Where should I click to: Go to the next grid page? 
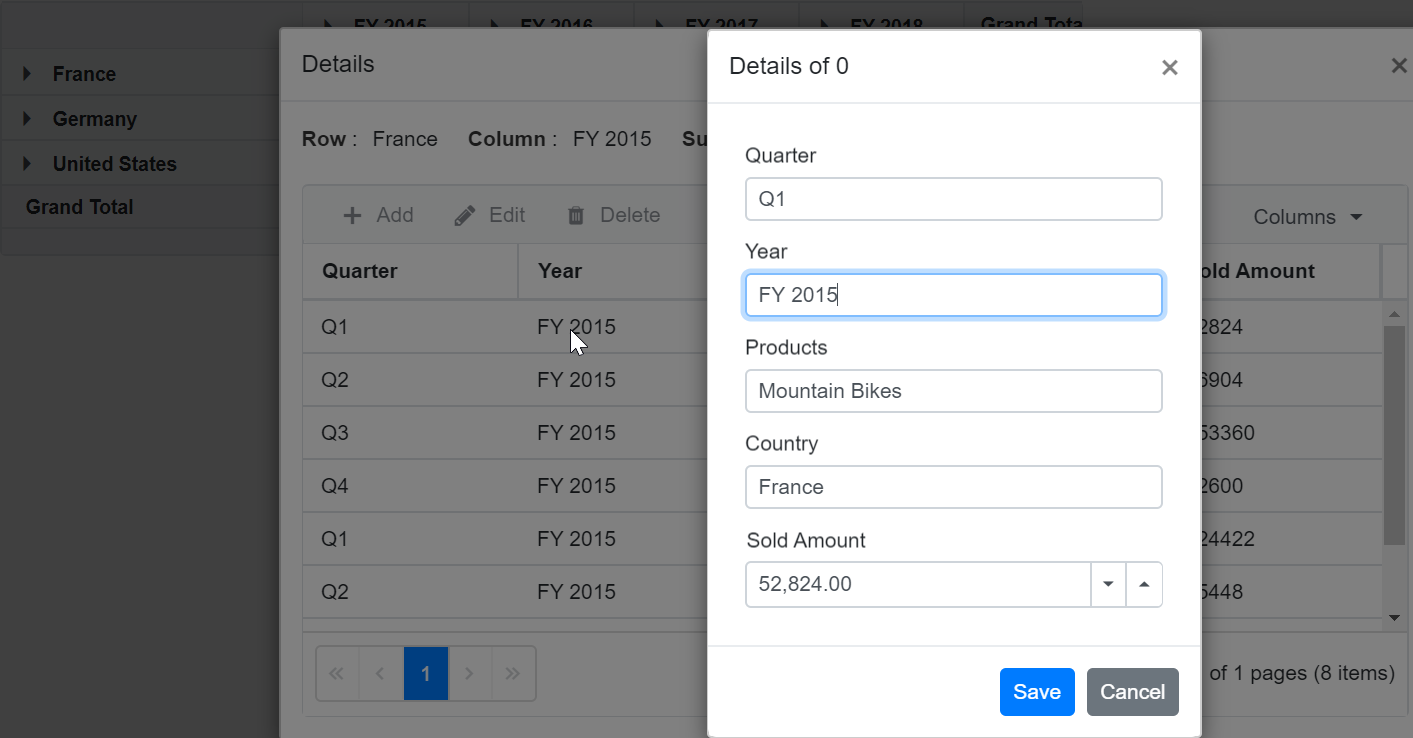pyautogui.click(x=469, y=673)
